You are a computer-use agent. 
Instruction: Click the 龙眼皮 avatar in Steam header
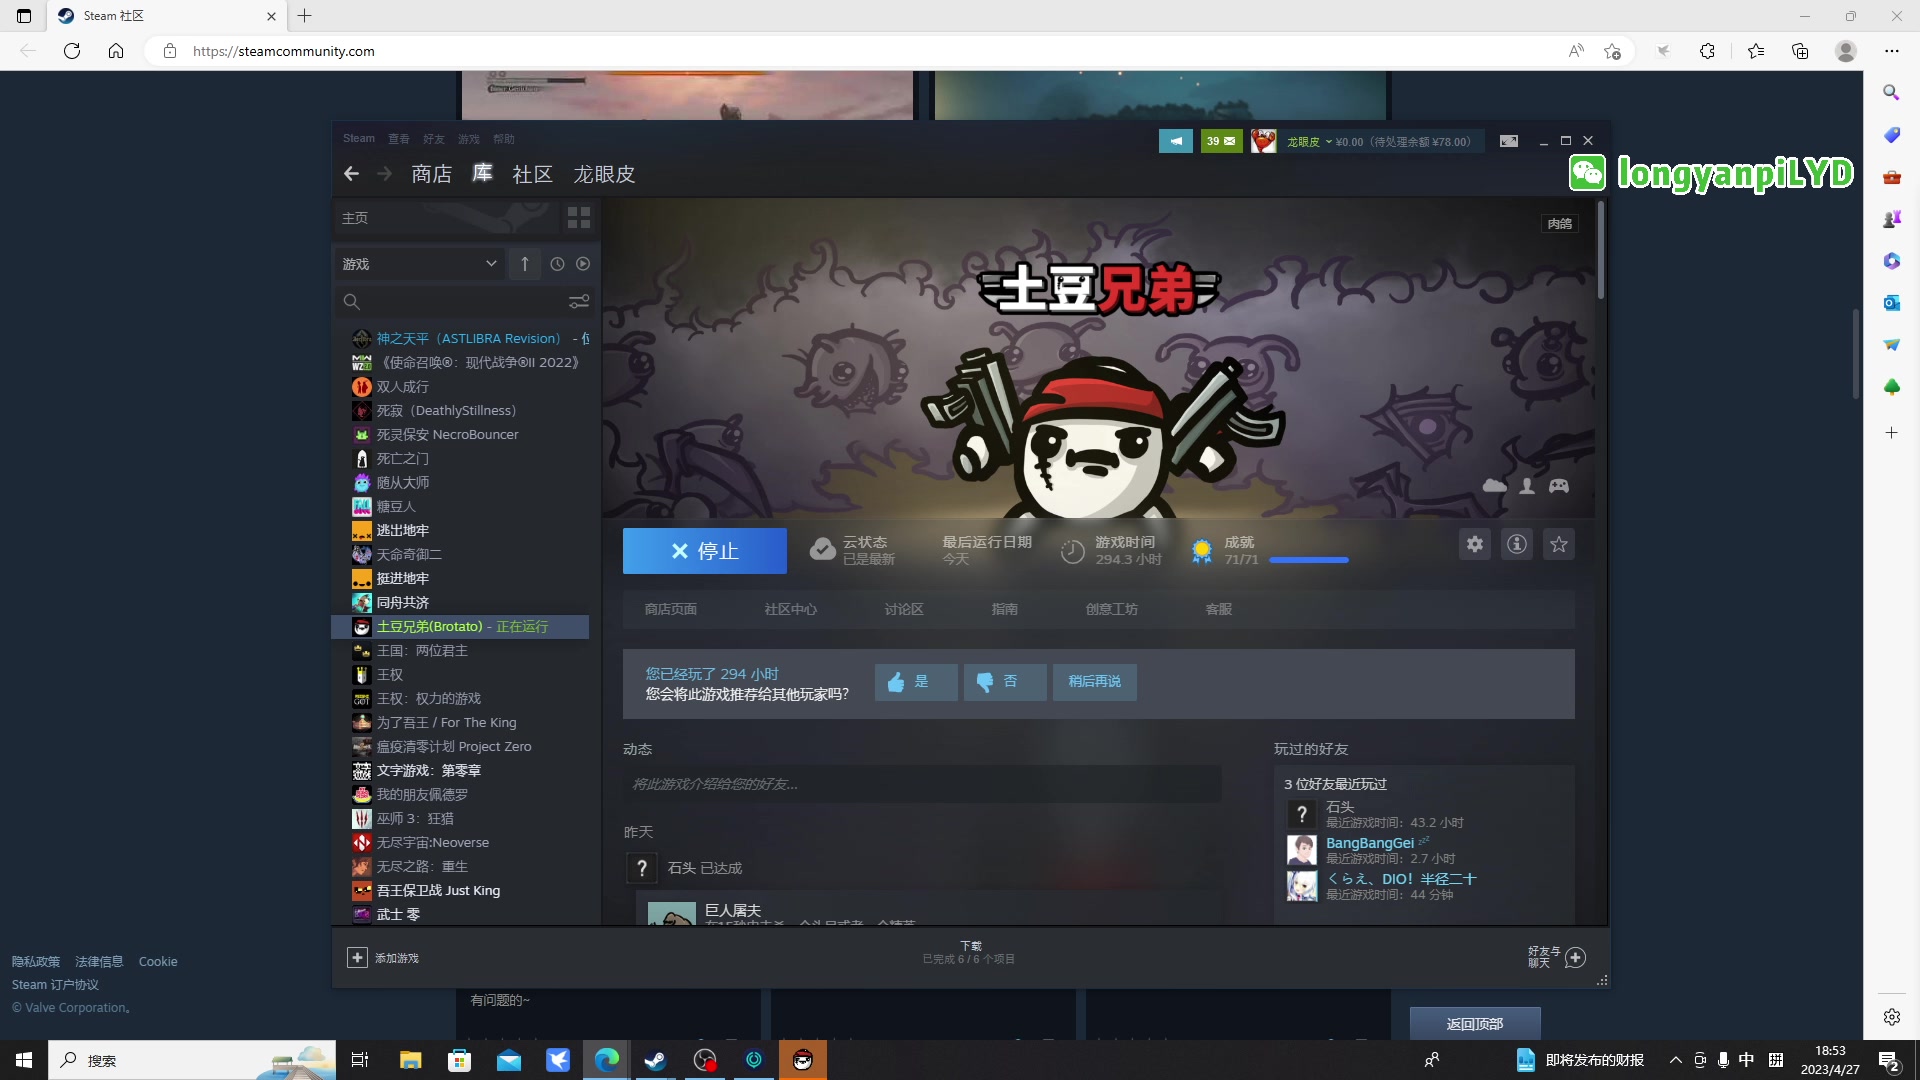pos(1263,141)
